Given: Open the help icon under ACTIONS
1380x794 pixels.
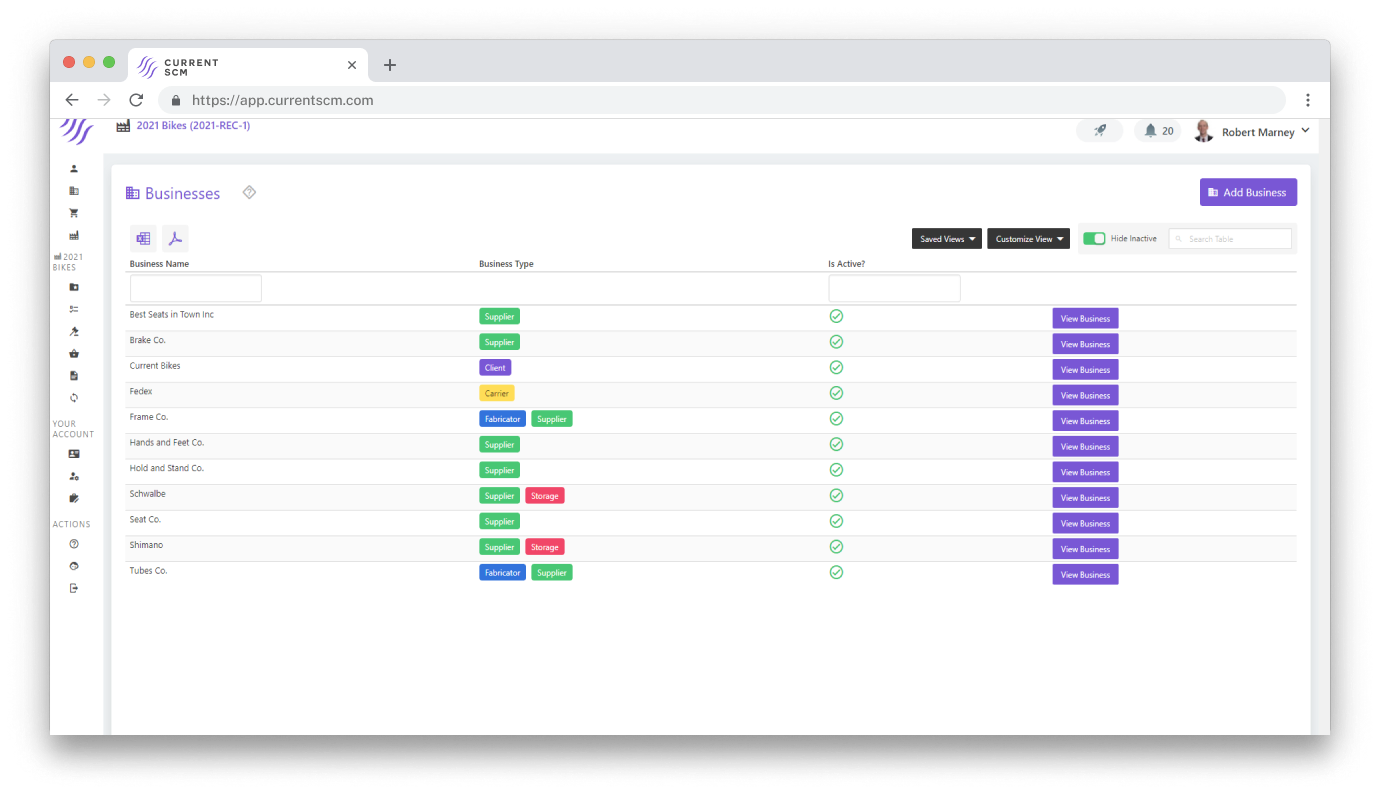Looking at the screenshot, I should (72, 543).
